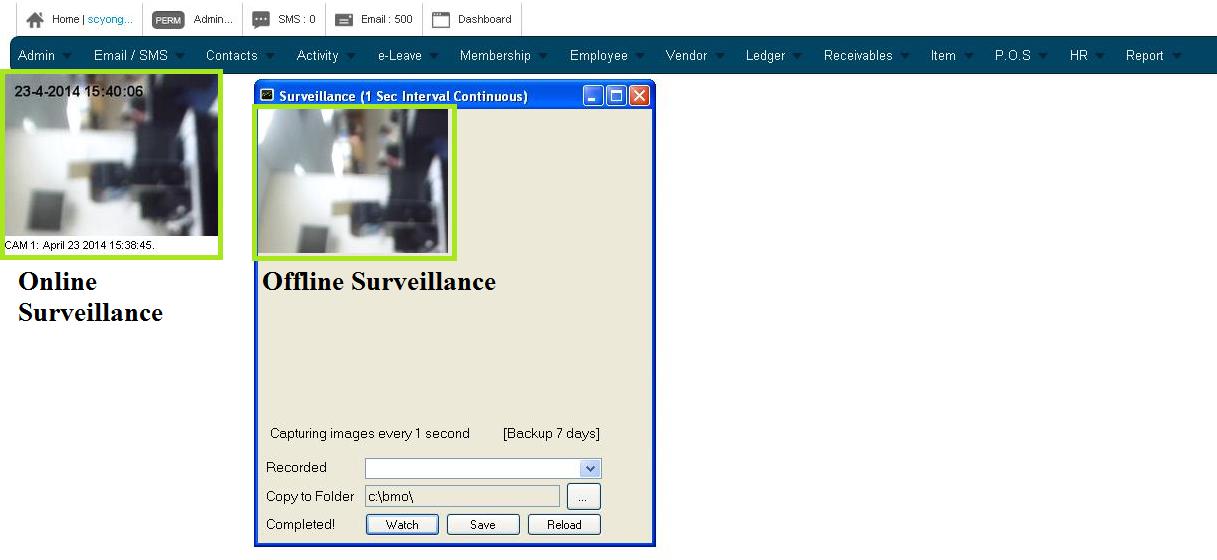Click the Save button

coord(483,524)
